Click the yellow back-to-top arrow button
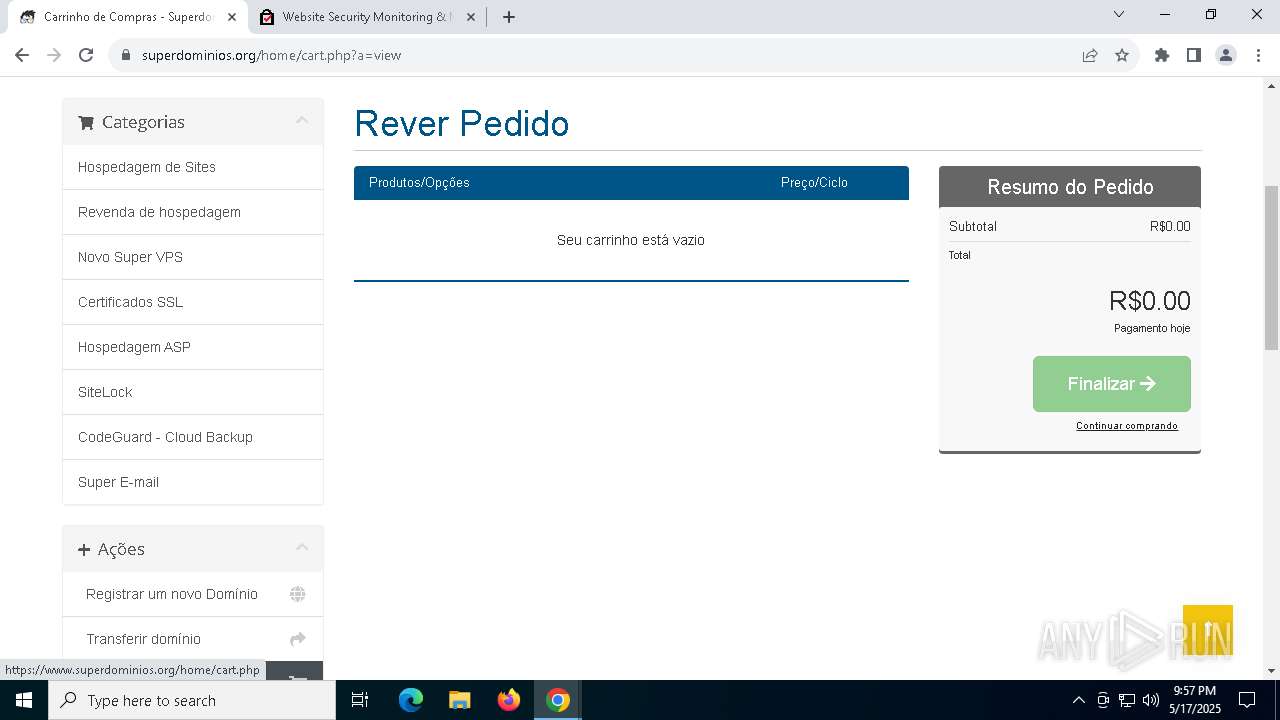 tap(1208, 630)
